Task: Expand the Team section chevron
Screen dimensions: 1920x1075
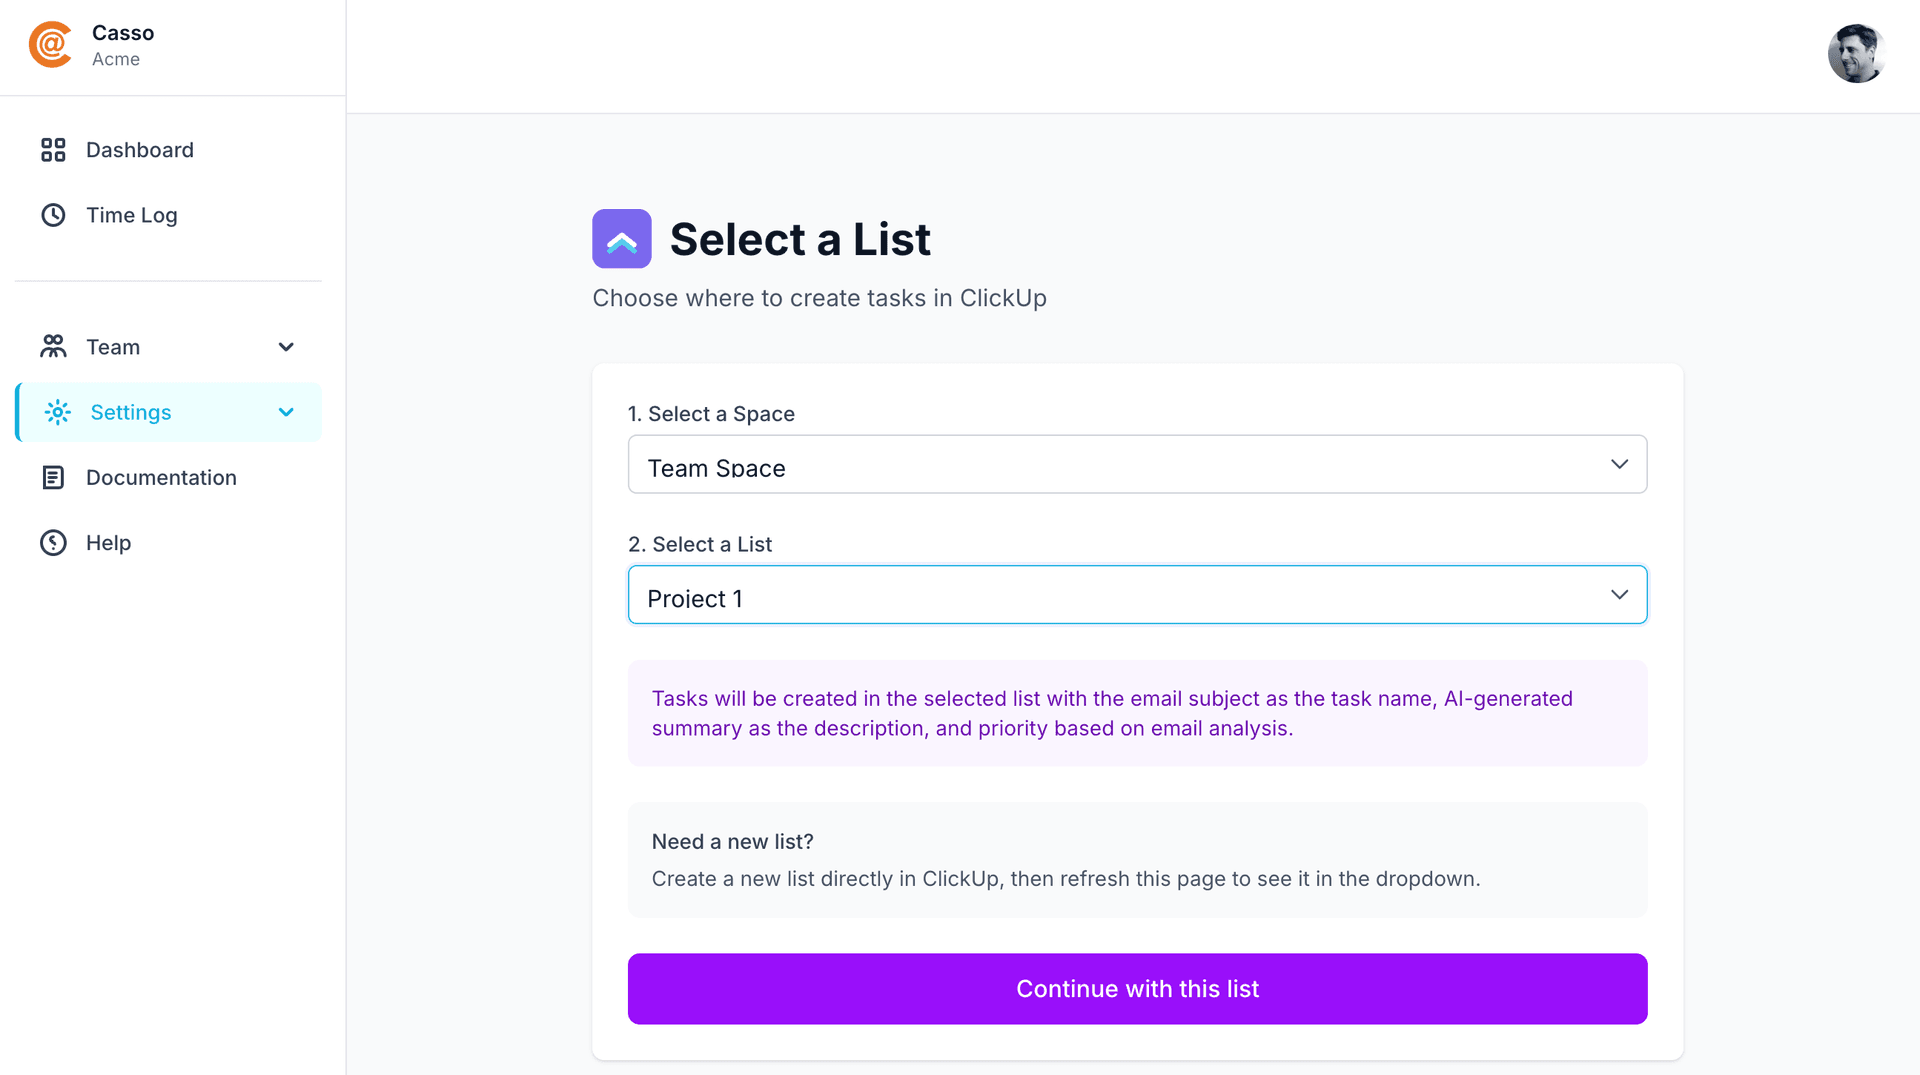Action: pyautogui.click(x=286, y=346)
